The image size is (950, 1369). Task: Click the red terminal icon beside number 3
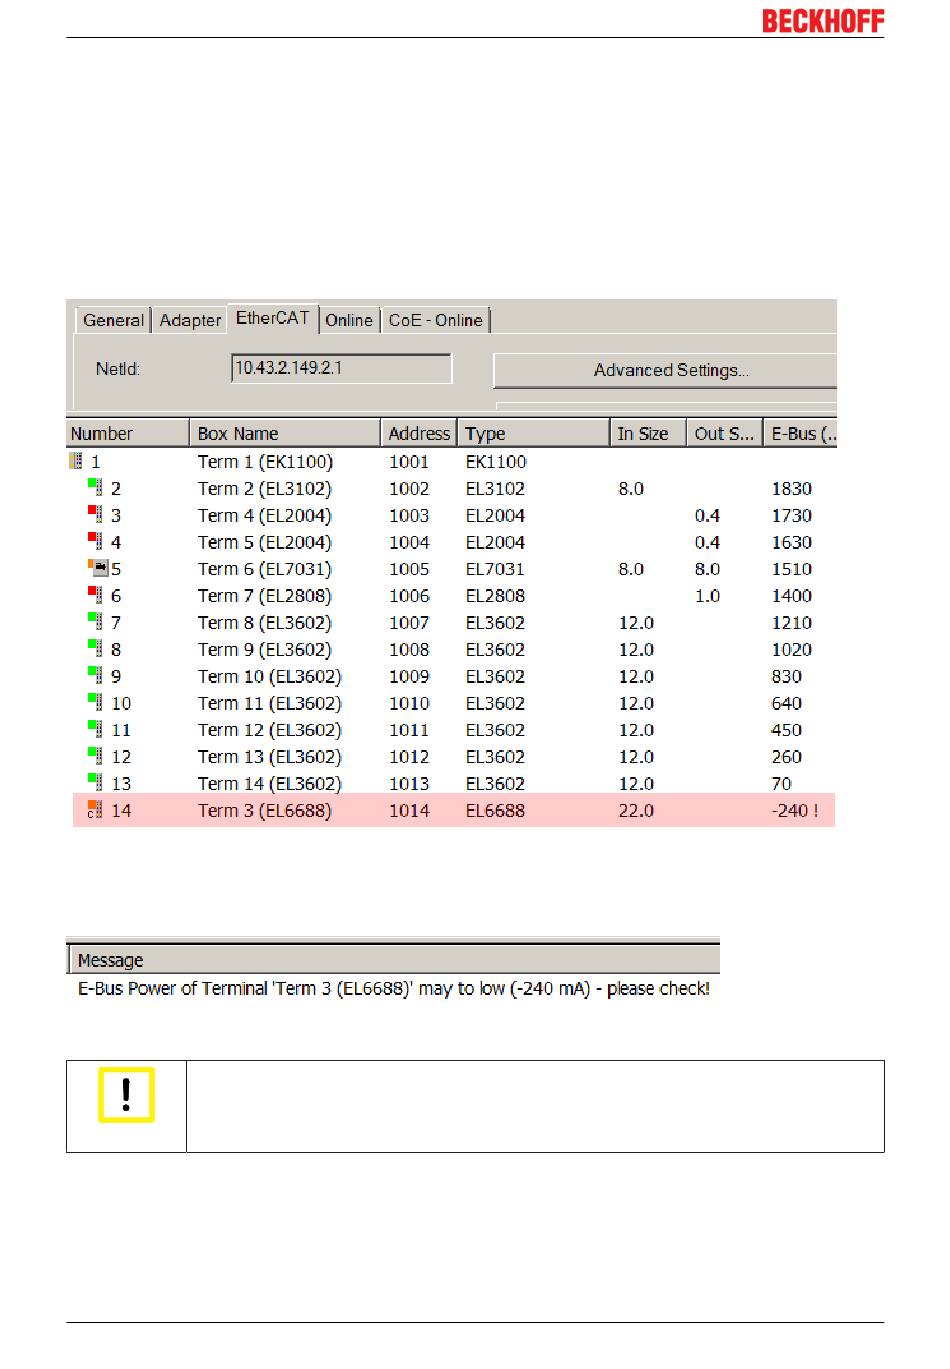pos(95,514)
